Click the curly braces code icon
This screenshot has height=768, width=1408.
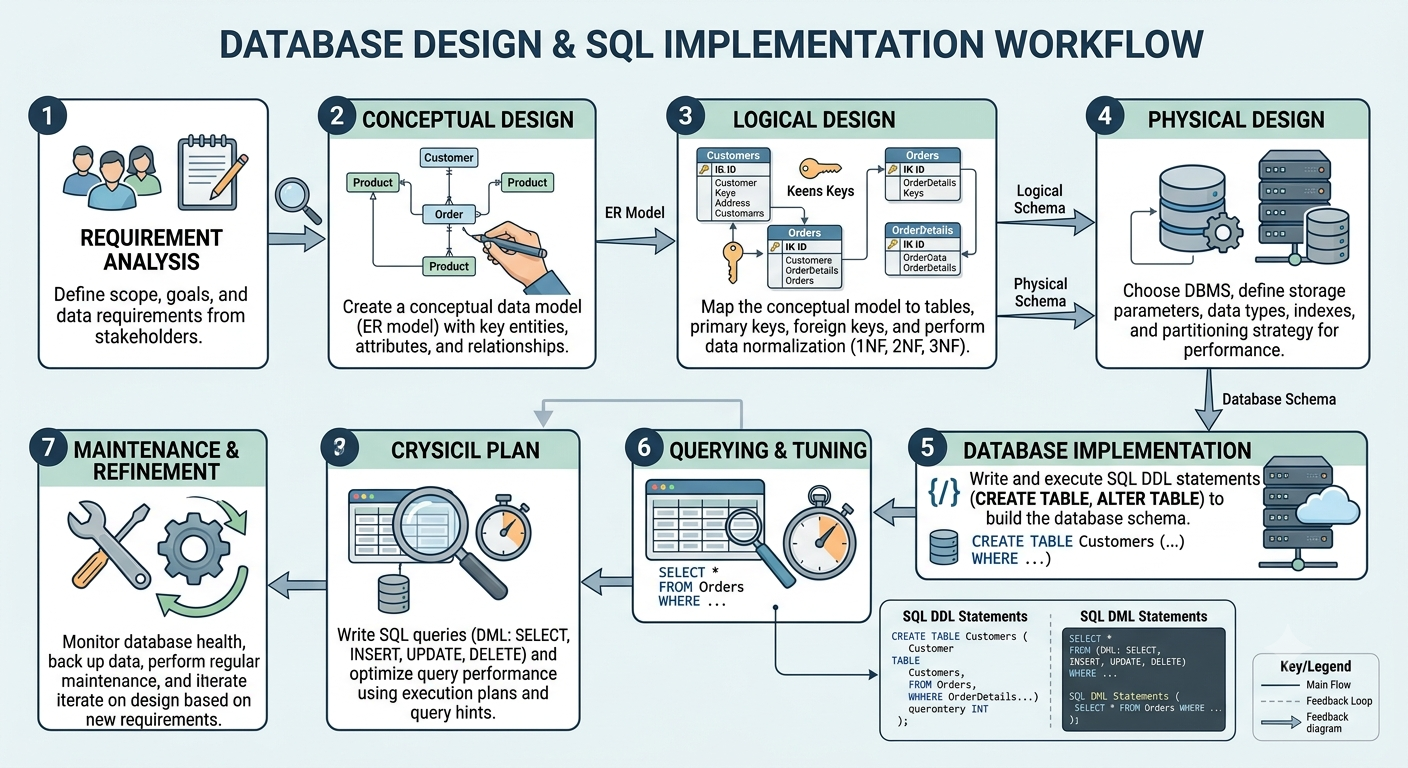pos(944,492)
